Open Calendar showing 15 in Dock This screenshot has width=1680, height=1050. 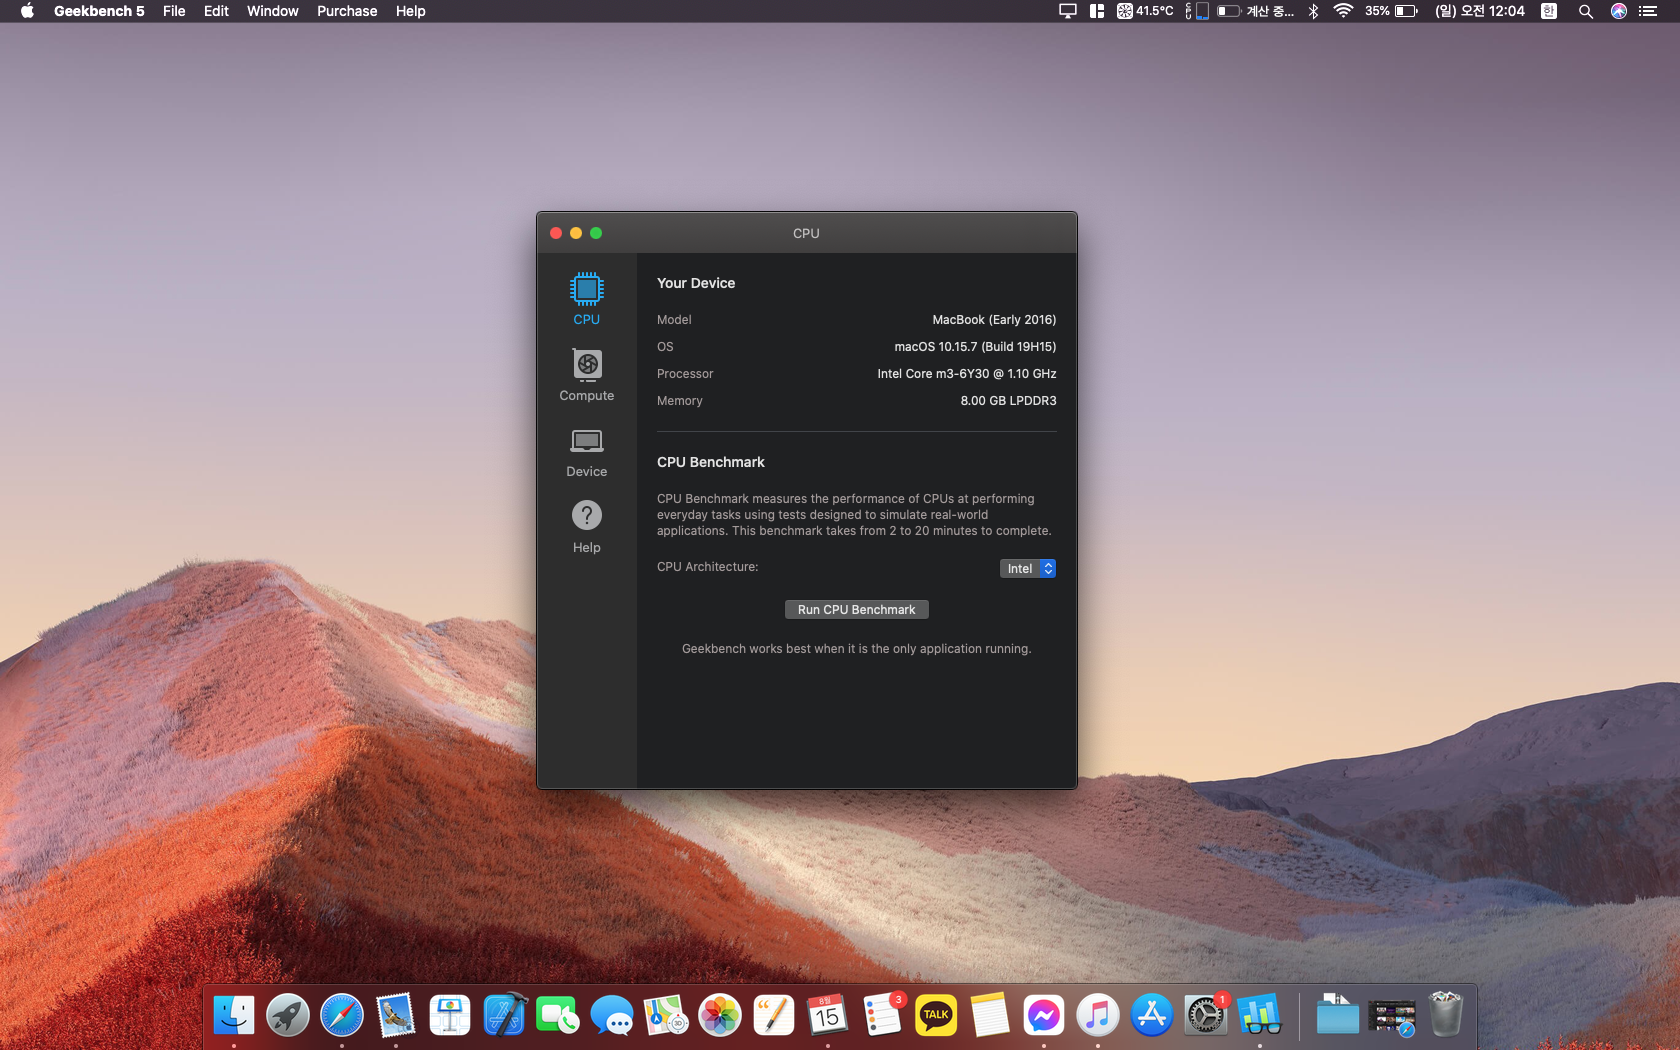pyautogui.click(x=828, y=1016)
